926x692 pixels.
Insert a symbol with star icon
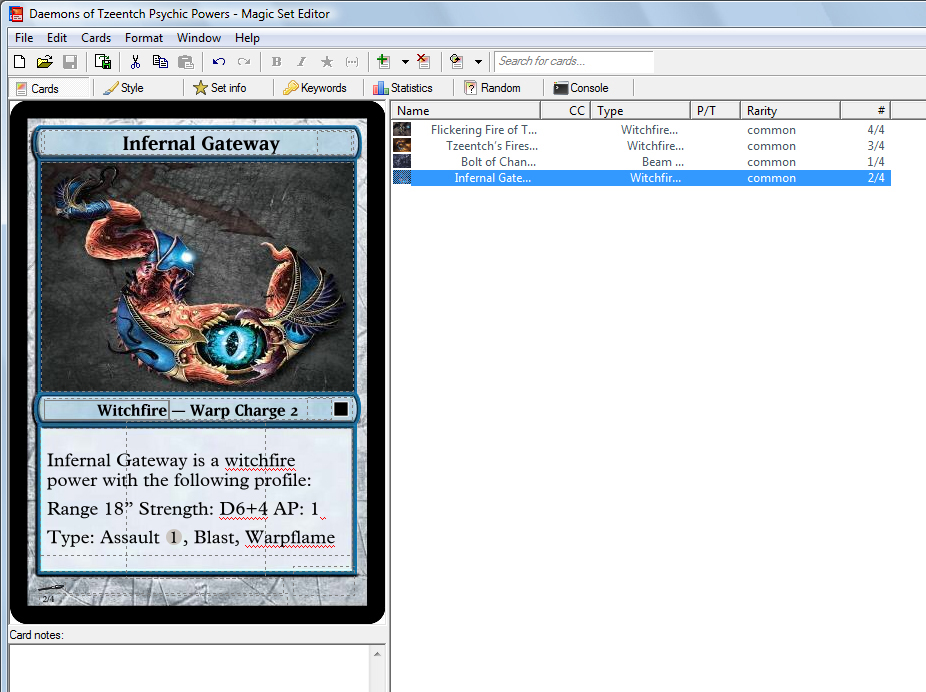pos(327,61)
